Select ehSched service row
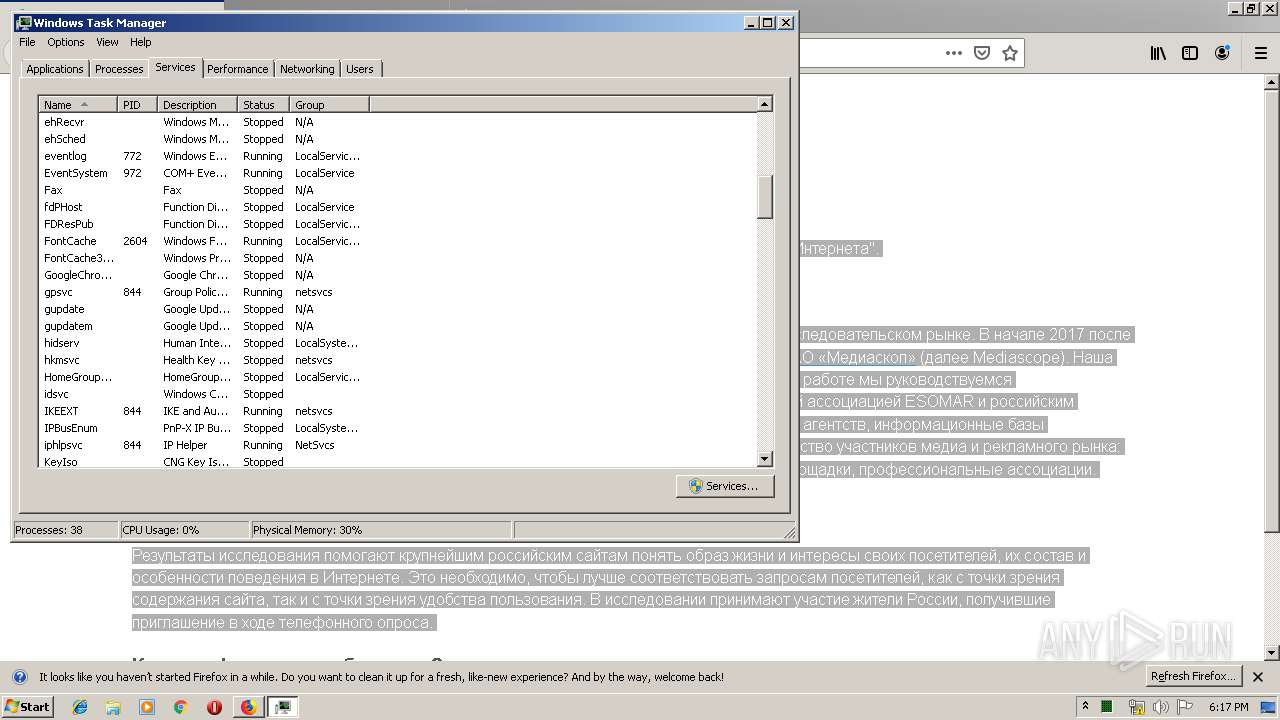Image resolution: width=1280 pixels, height=720 pixels. (398, 139)
